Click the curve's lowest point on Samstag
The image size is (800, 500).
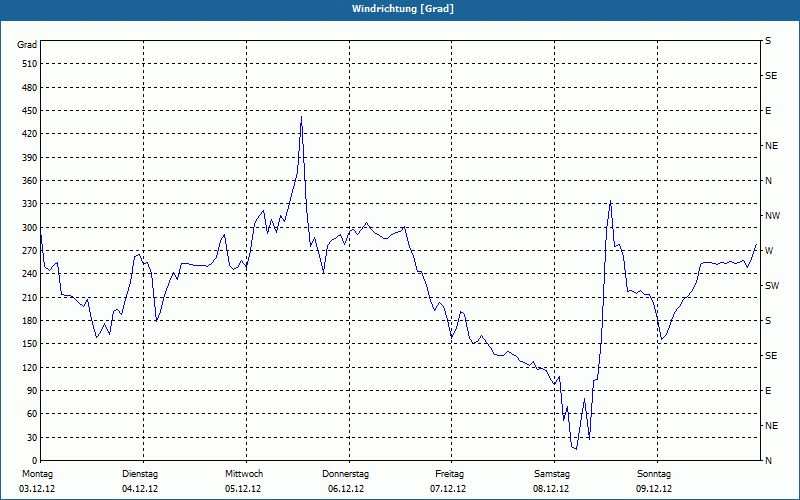[576, 449]
